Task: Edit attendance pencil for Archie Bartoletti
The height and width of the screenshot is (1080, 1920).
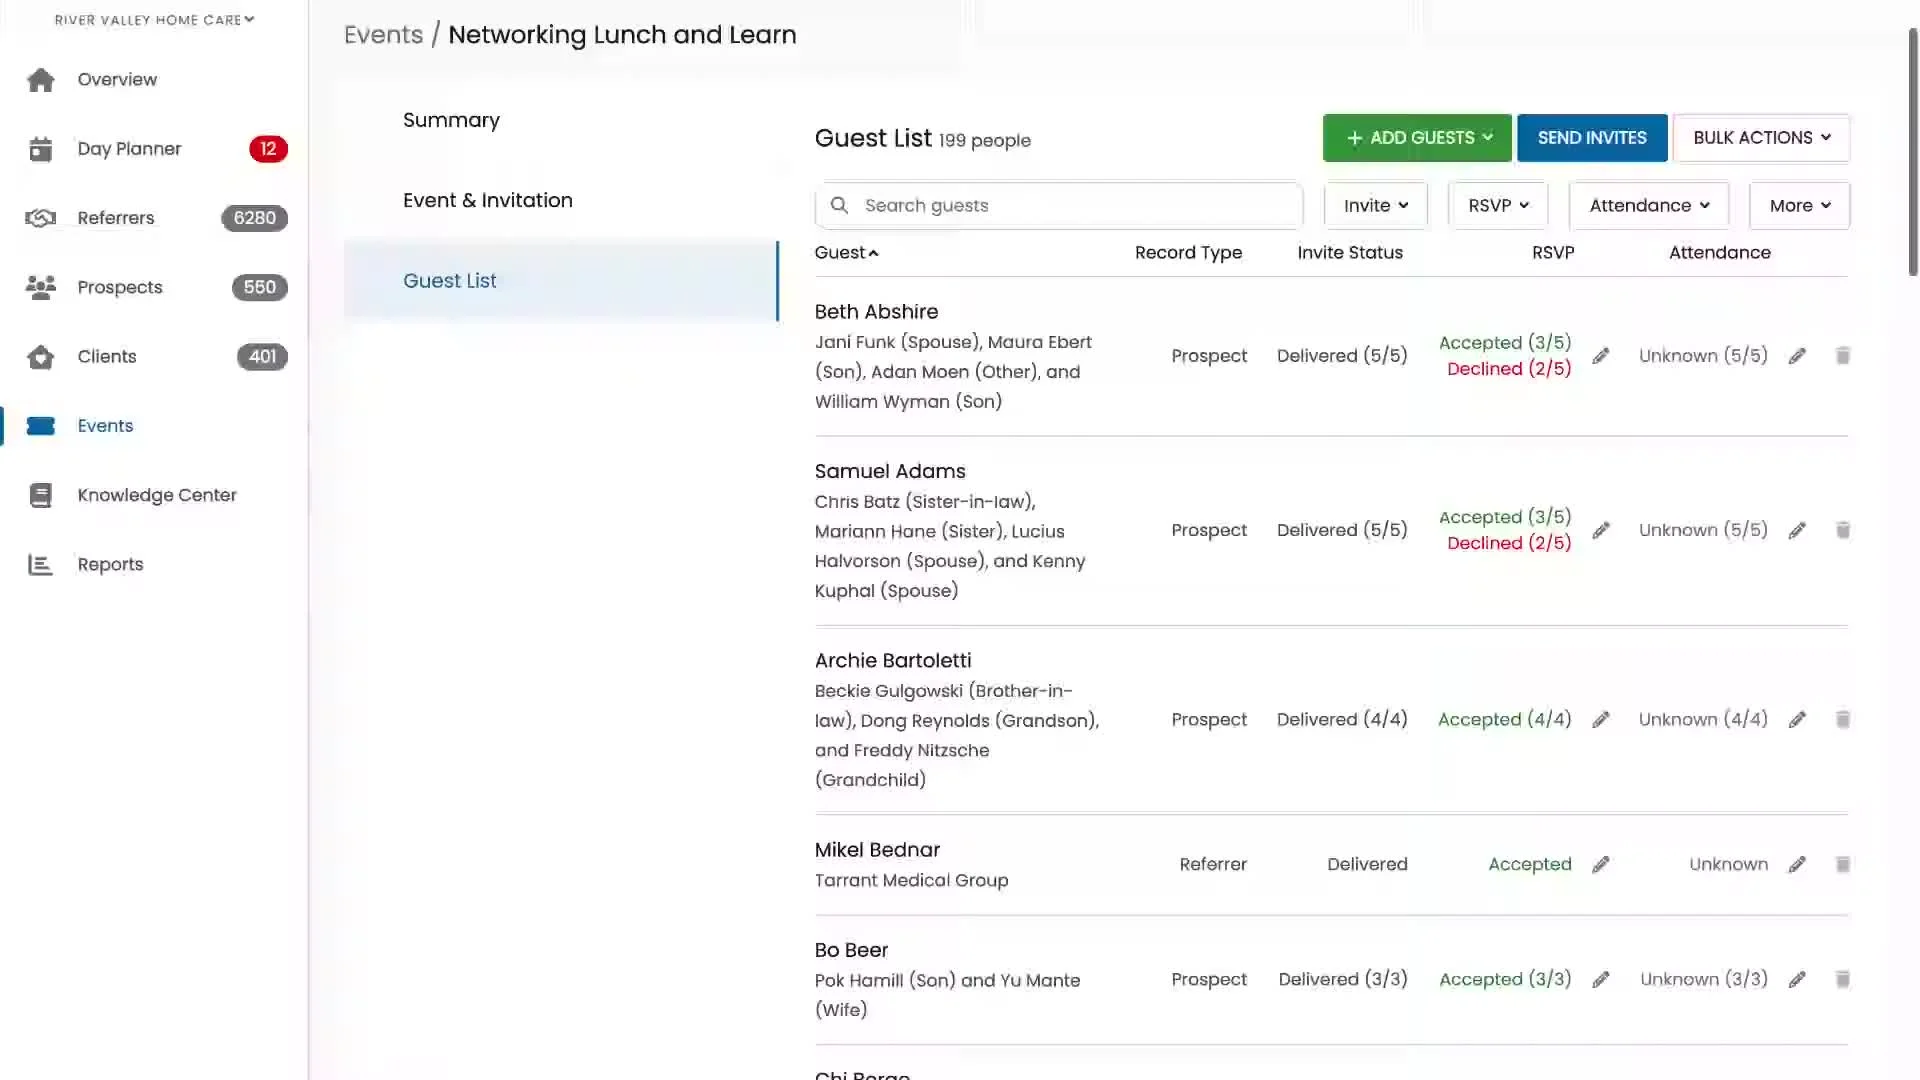Action: (1797, 720)
